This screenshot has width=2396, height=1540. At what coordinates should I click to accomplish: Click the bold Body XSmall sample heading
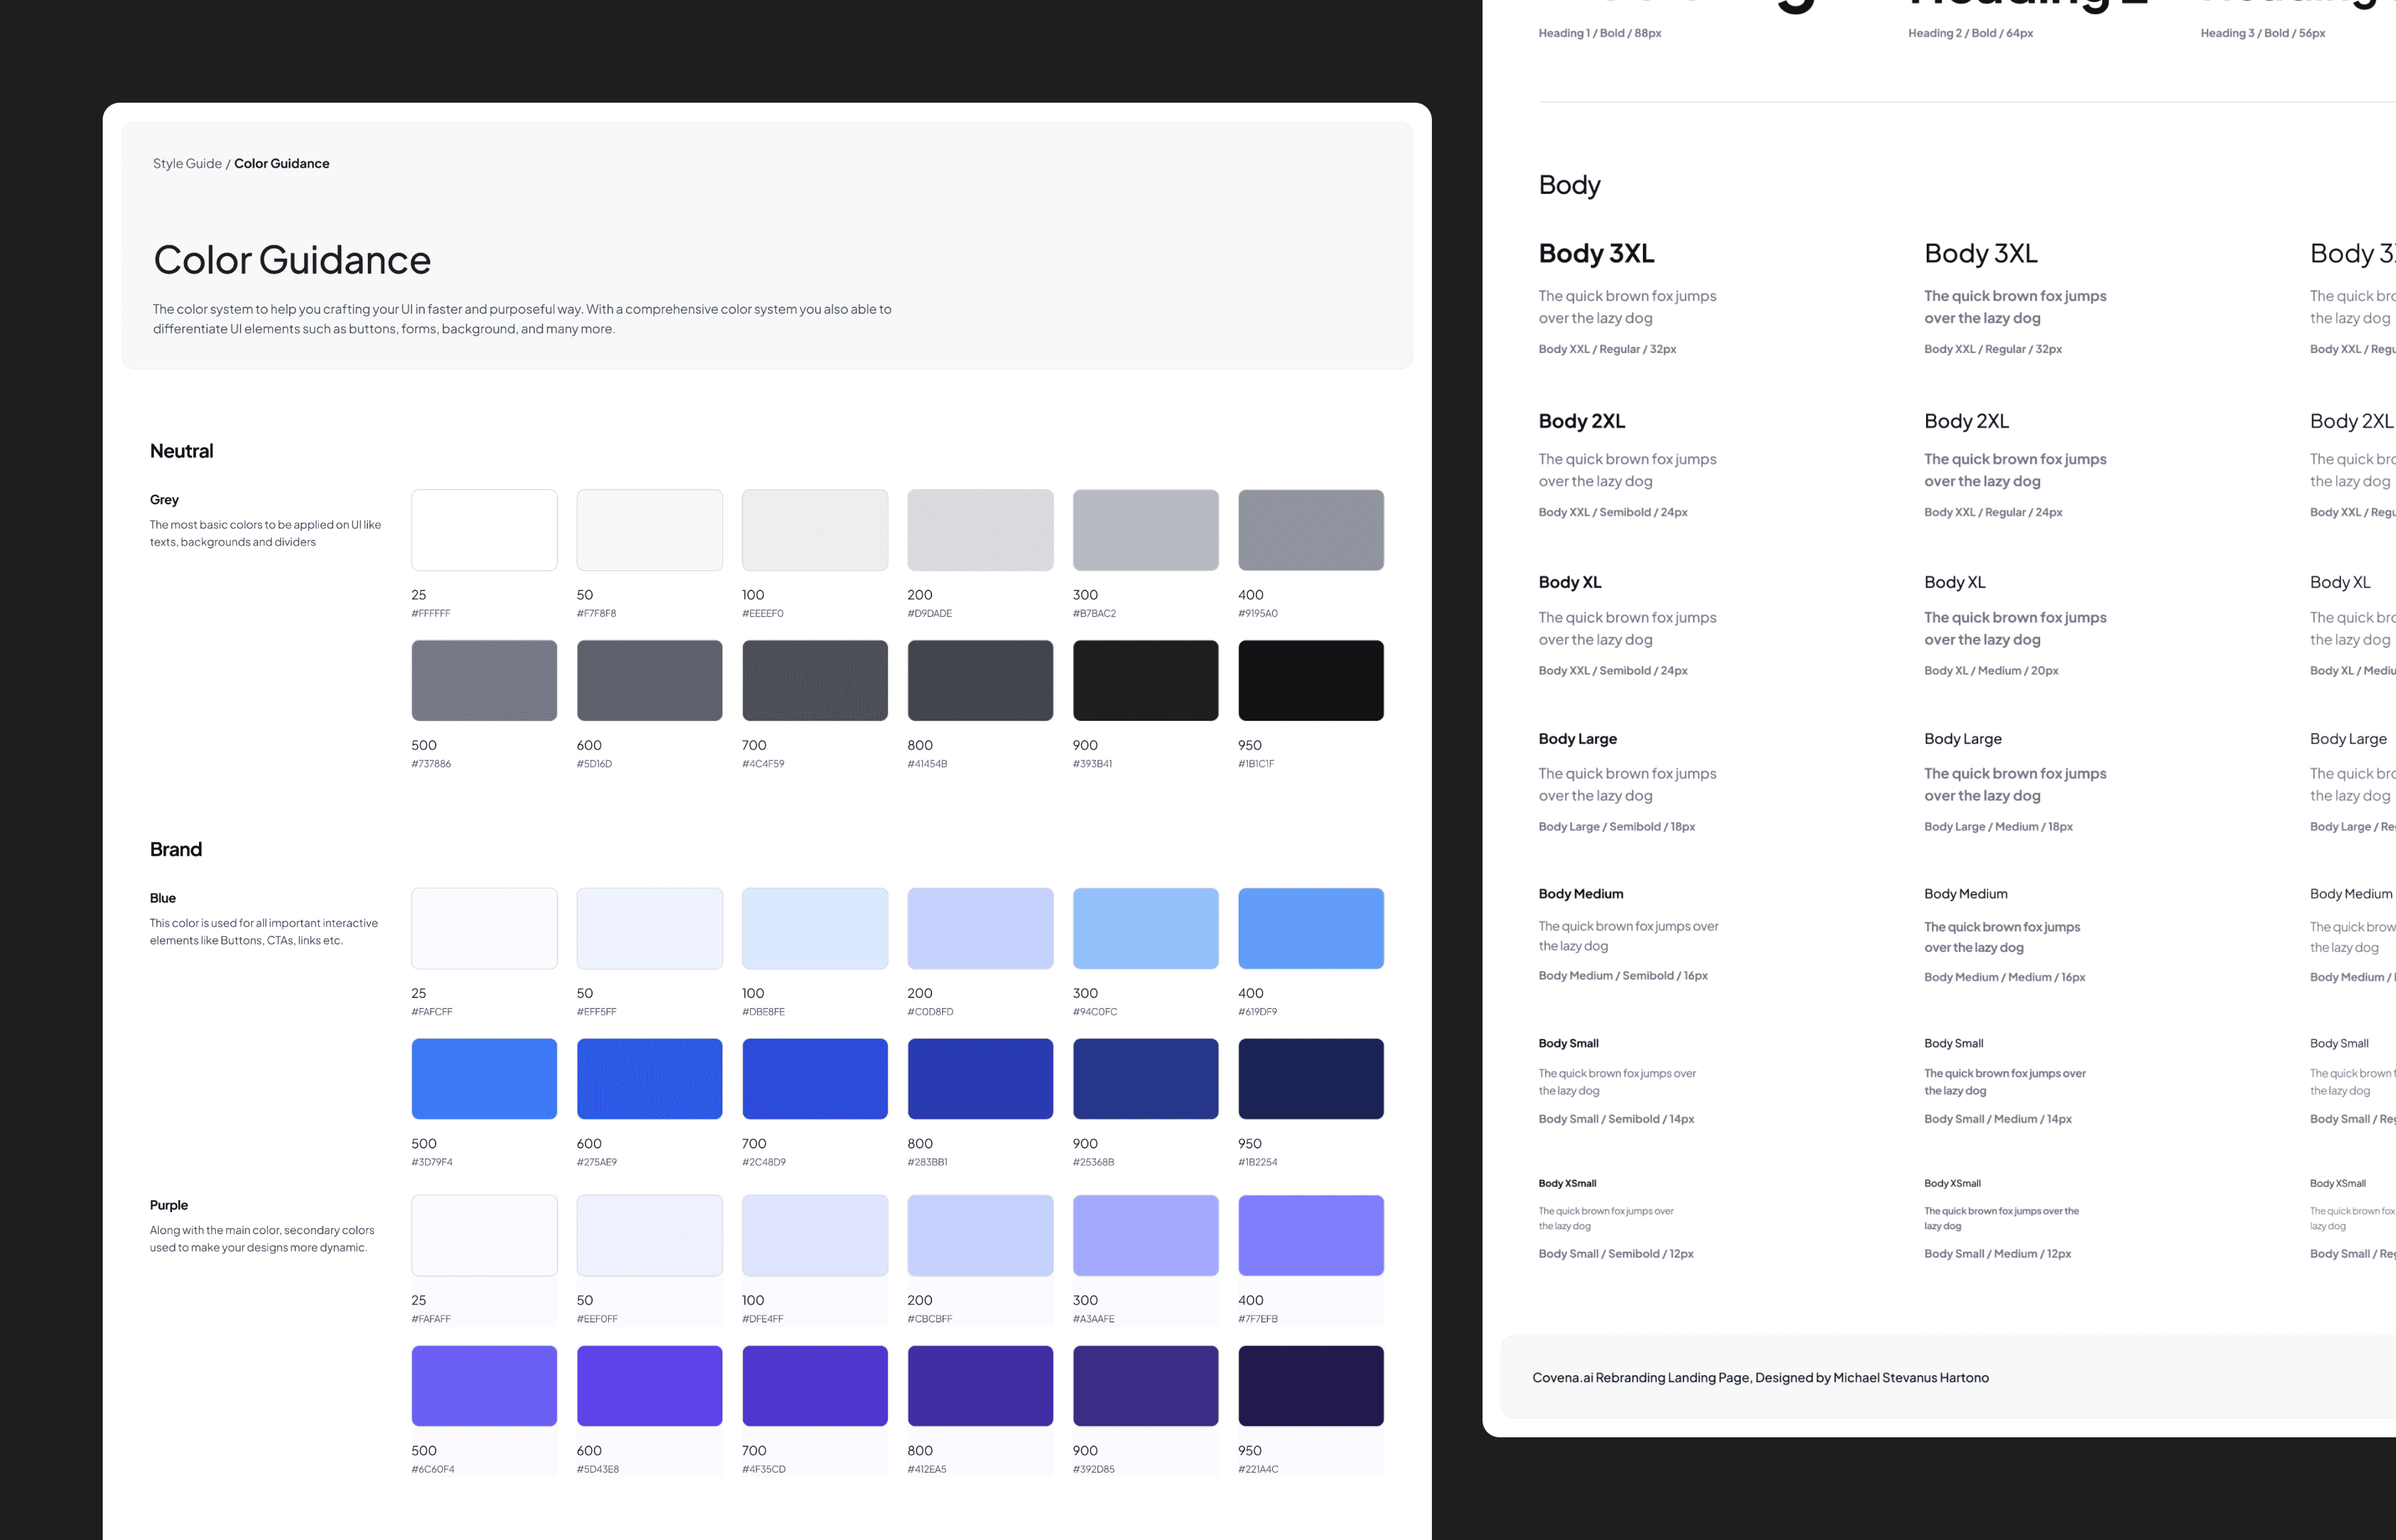[1568, 1184]
